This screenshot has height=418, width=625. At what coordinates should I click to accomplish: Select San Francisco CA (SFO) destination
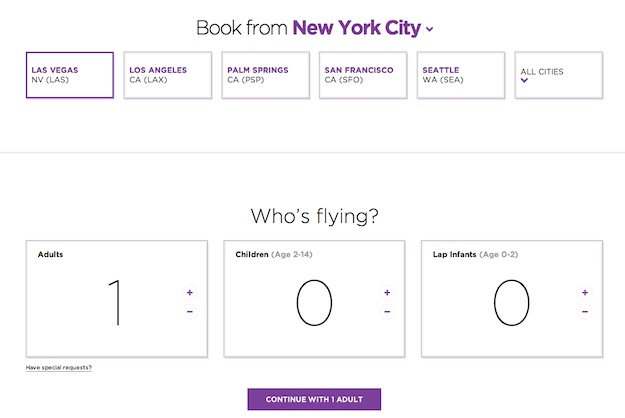click(363, 75)
